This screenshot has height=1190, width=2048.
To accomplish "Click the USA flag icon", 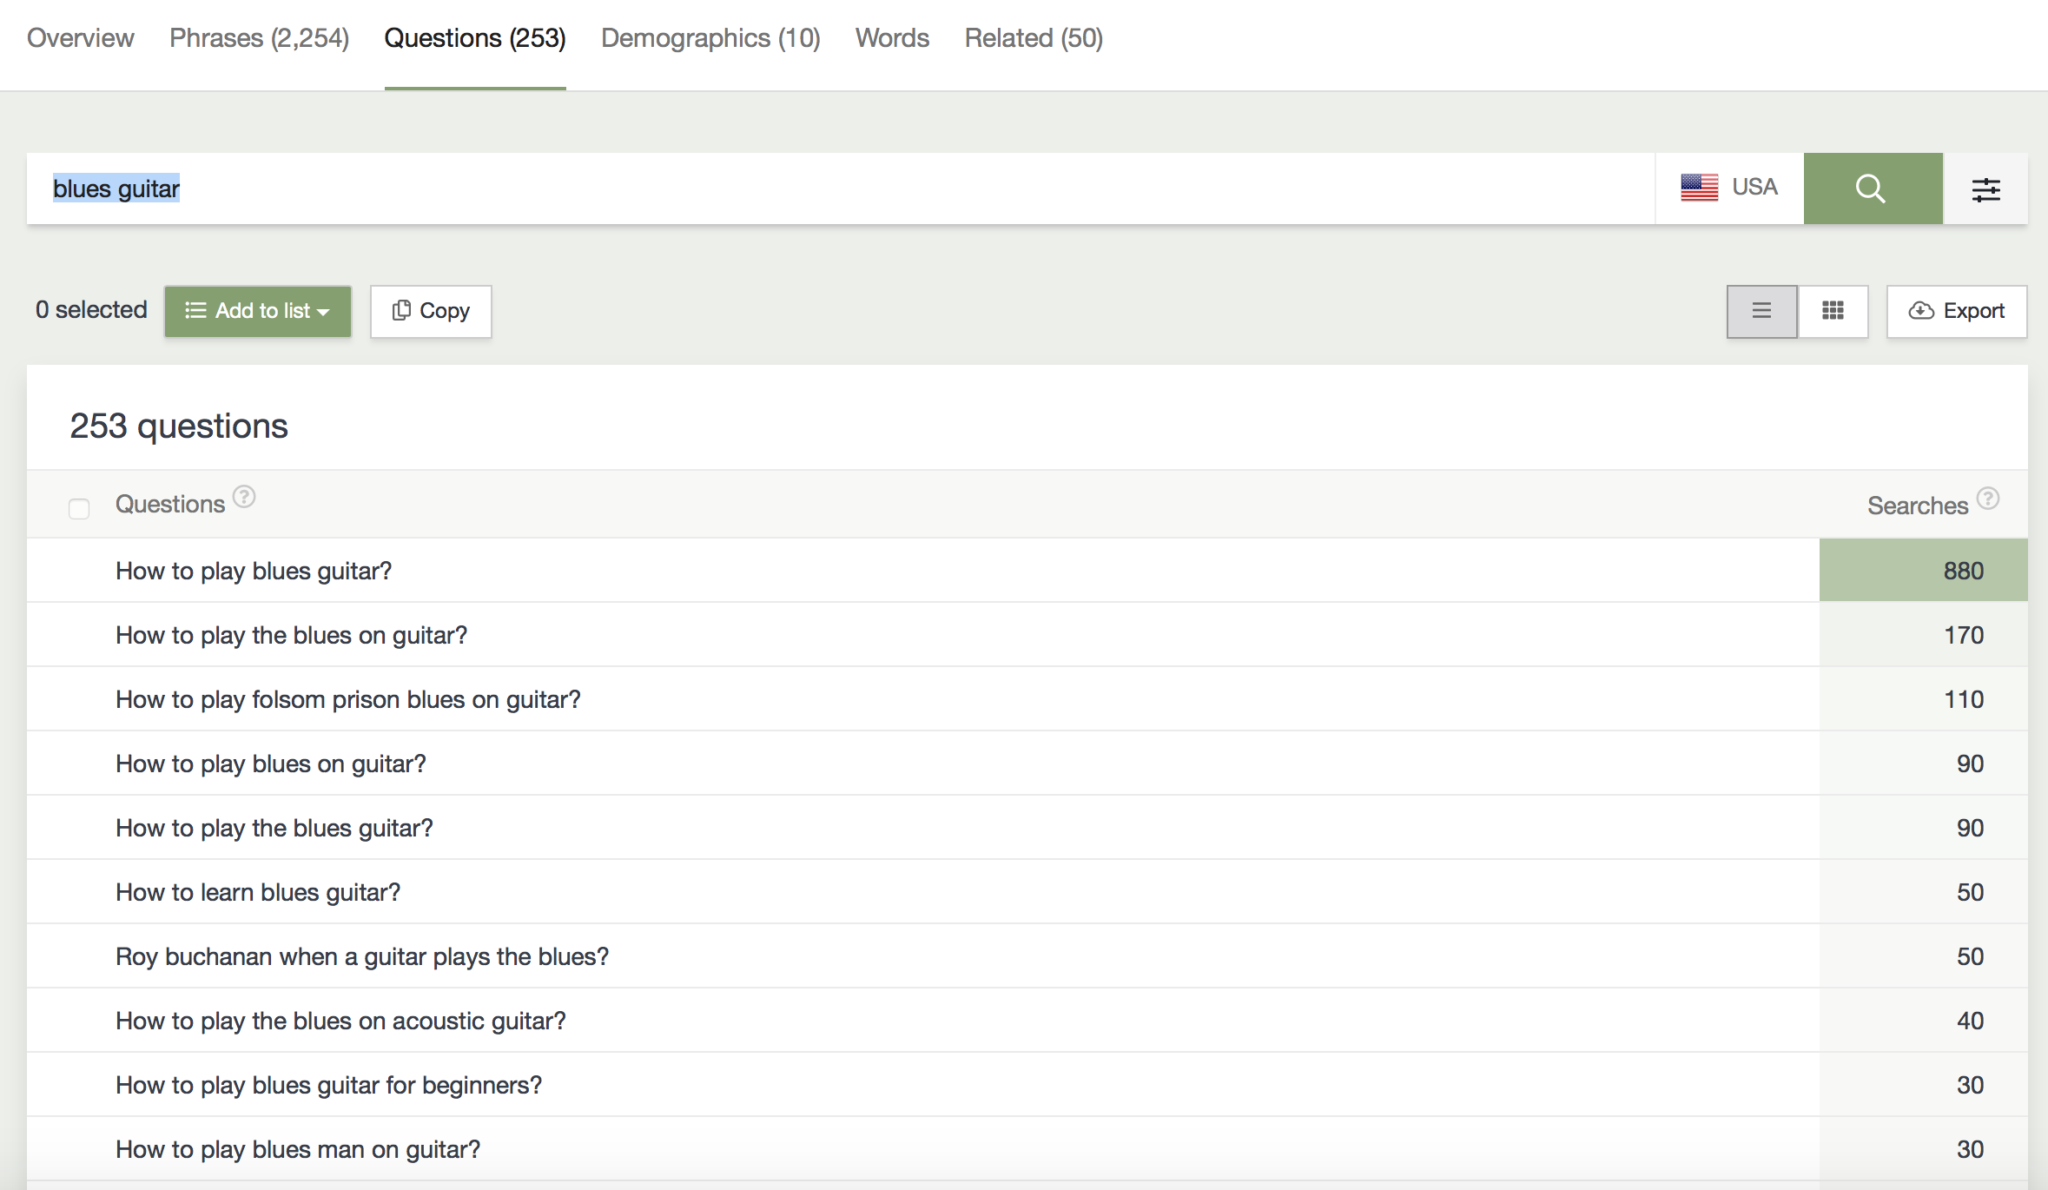I will [1699, 187].
